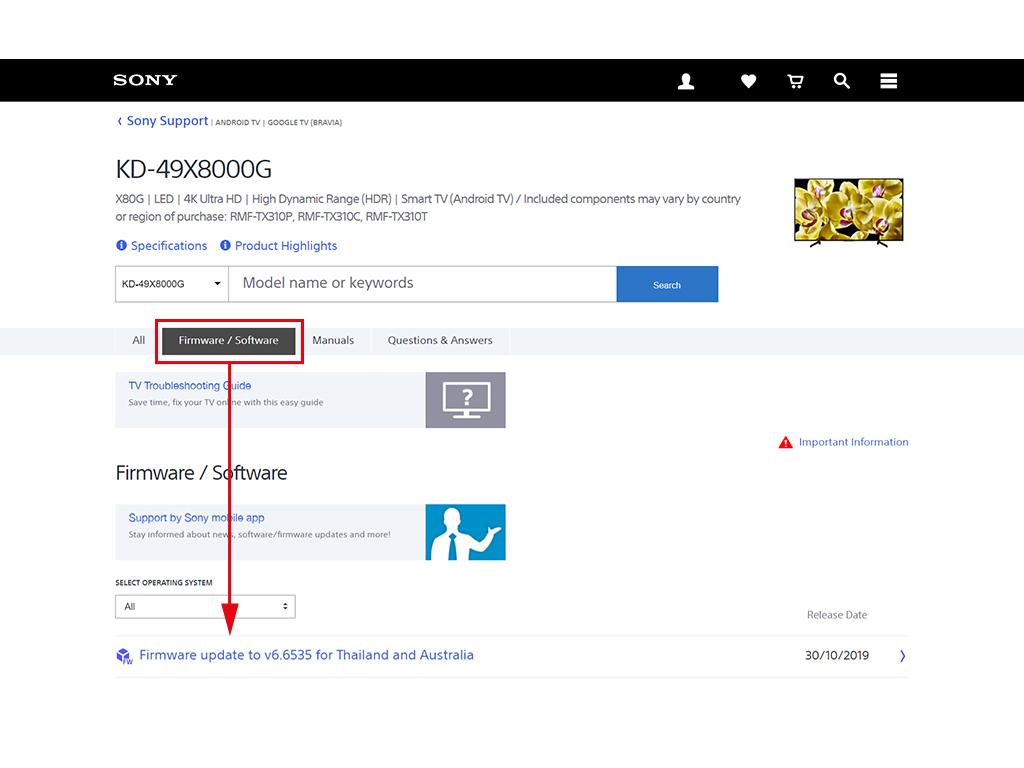1024x768 pixels.
Task: Click the magnifier search icon in header
Action: (x=842, y=81)
